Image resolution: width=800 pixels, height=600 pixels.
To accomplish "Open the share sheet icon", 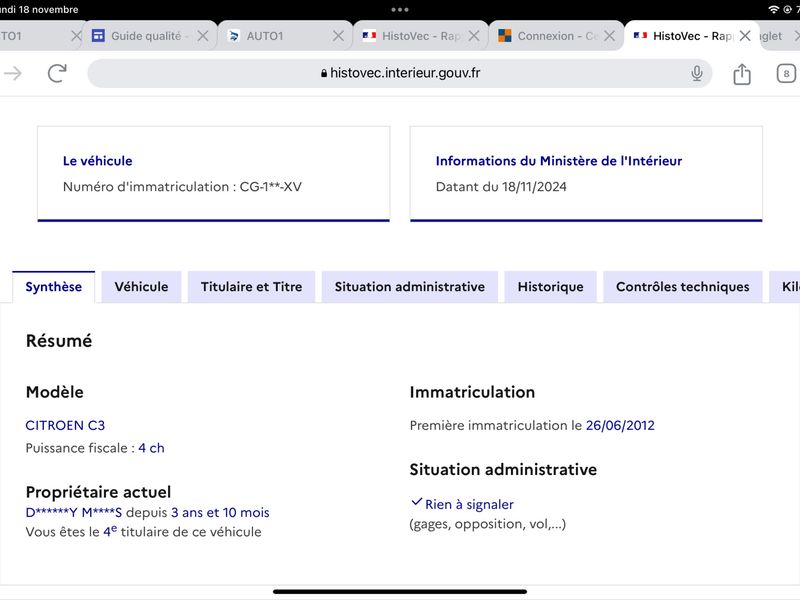I will coord(742,74).
